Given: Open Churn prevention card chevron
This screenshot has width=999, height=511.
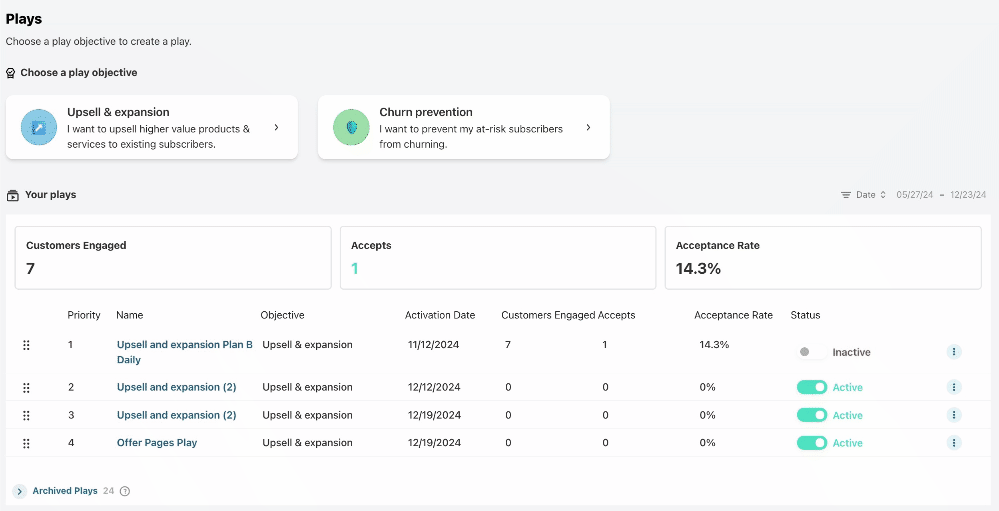Looking at the screenshot, I should point(588,127).
